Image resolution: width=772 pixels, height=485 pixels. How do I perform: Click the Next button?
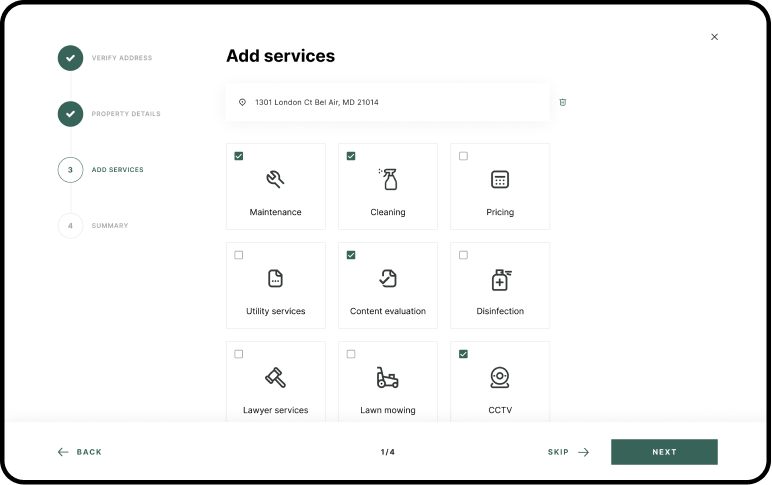(x=664, y=452)
